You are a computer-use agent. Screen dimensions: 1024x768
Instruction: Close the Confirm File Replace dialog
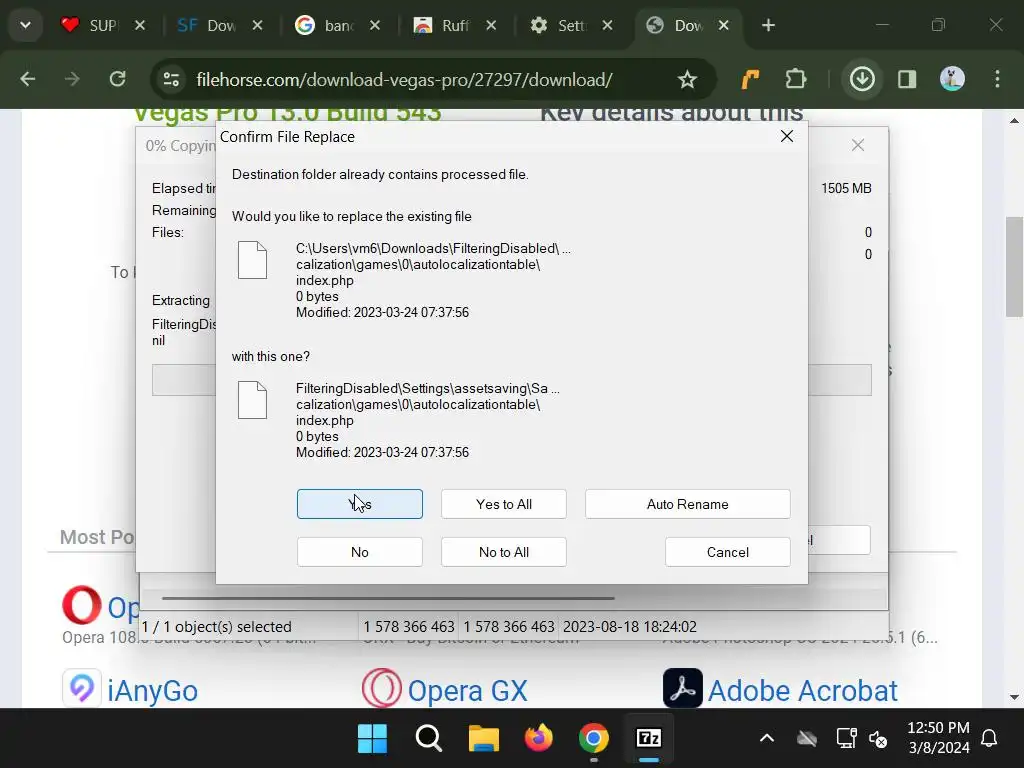point(787,136)
